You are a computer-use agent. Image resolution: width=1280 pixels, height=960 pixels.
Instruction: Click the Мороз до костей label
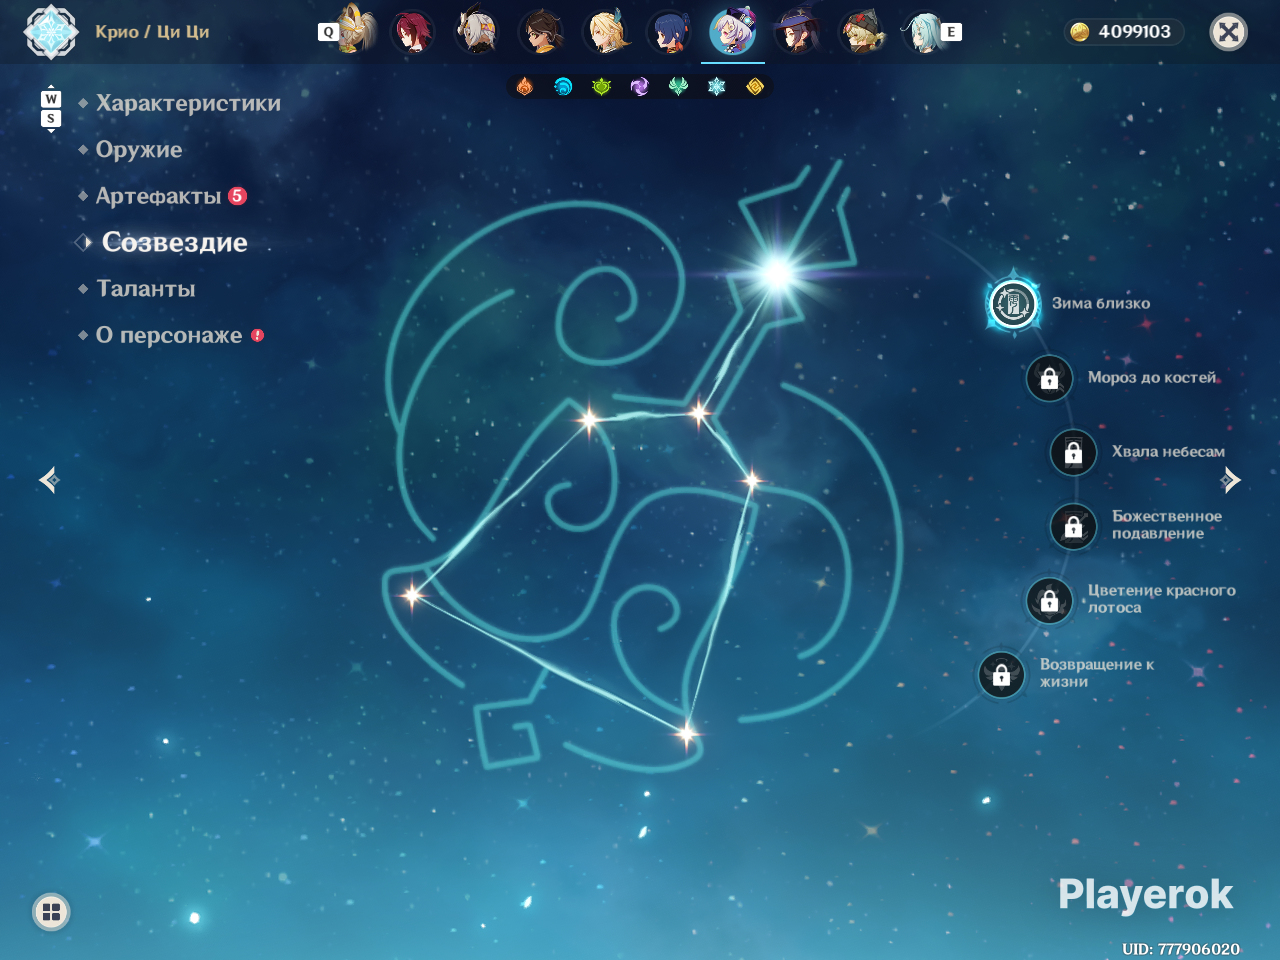[x=1152, y=377]
